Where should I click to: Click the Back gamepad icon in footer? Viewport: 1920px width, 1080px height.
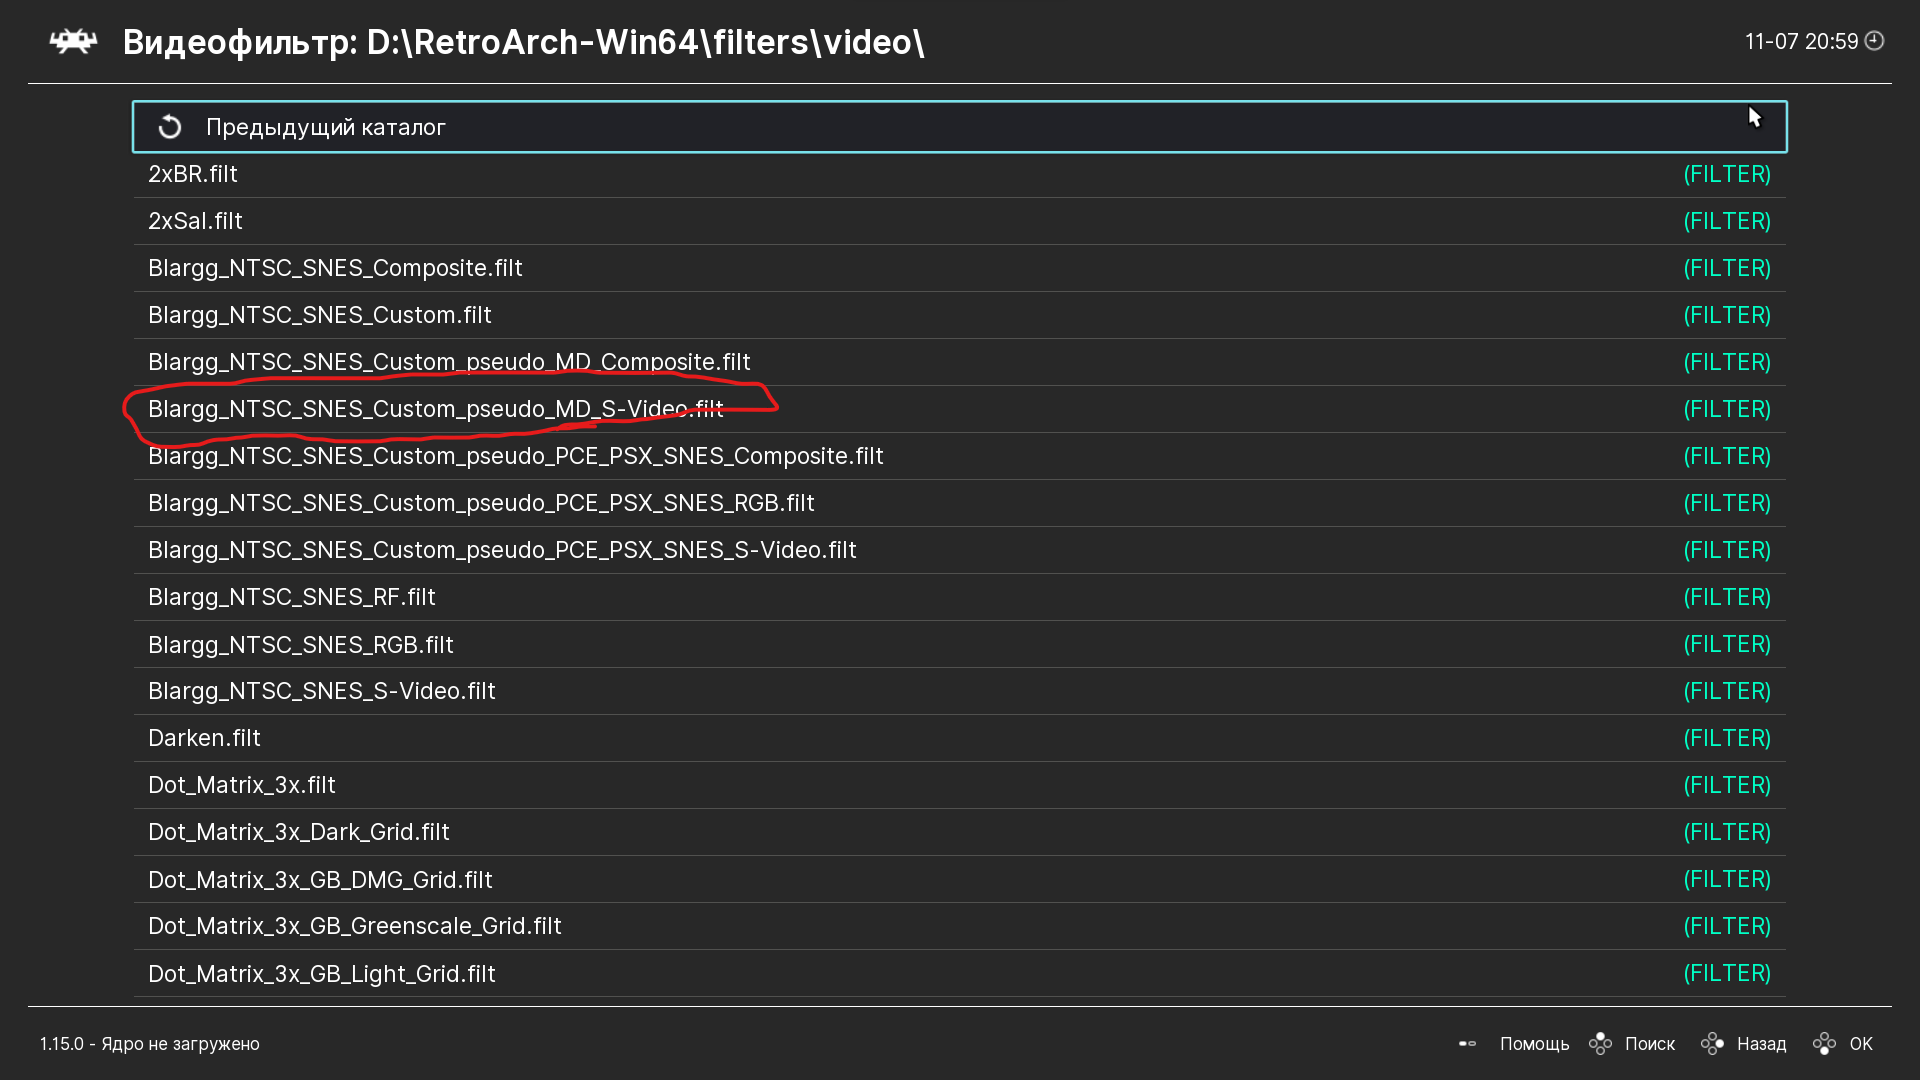coord(1712,1044)
